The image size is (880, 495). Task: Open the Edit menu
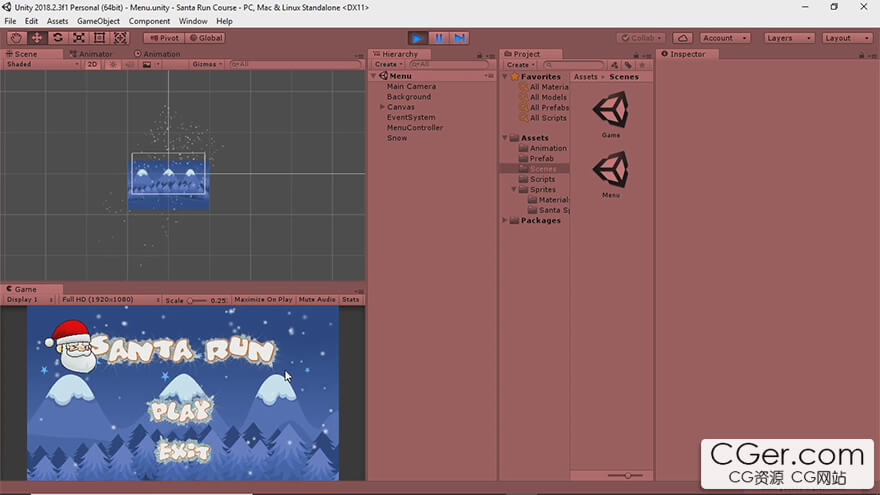tap(31, 21)
